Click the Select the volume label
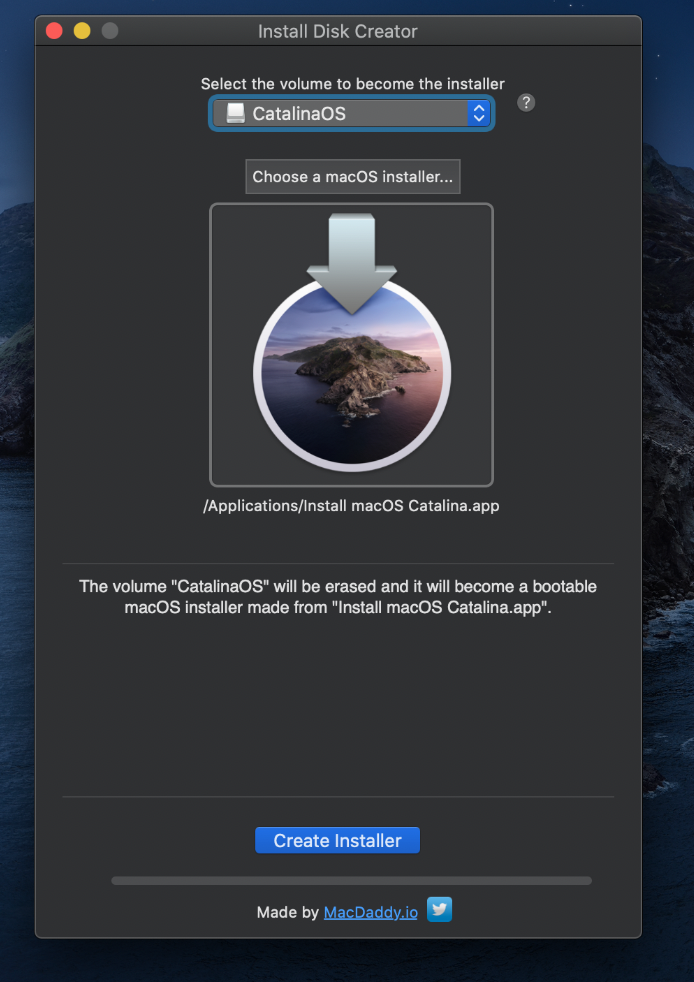Image resolution: width=694 pixels, height=982 pixels. [353, 84]
